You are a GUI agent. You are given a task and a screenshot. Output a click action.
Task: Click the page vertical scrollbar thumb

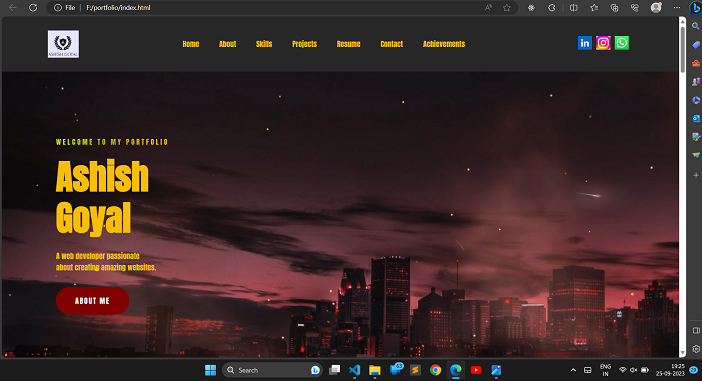point(682,49)
